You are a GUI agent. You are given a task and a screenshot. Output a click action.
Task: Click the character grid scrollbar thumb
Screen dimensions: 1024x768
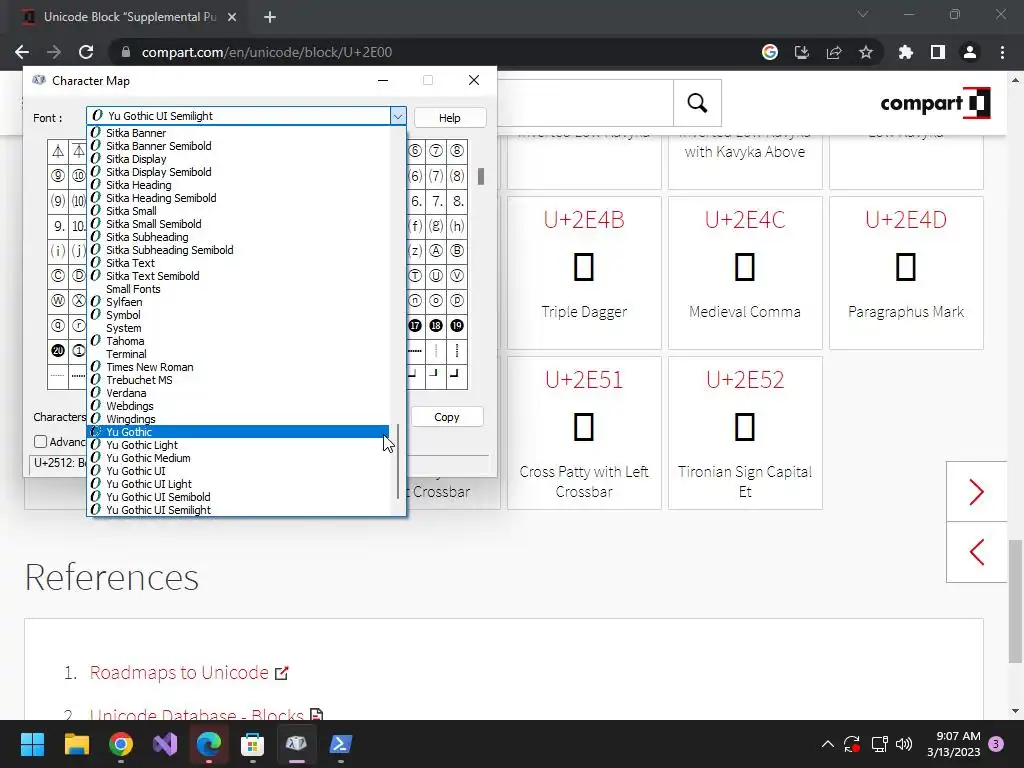[x=481, y=176]
